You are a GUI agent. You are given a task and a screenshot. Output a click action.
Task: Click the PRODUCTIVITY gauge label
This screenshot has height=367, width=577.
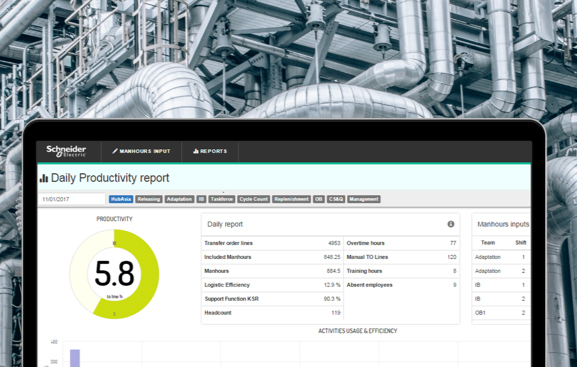pyautogui.click(x=114, y=219)
